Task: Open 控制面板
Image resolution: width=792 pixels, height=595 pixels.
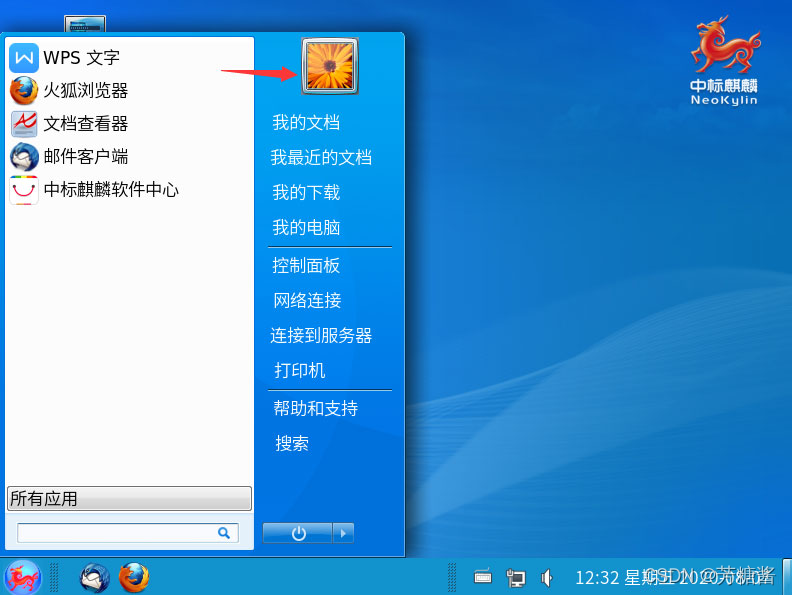Action: [x=306, y=266]
